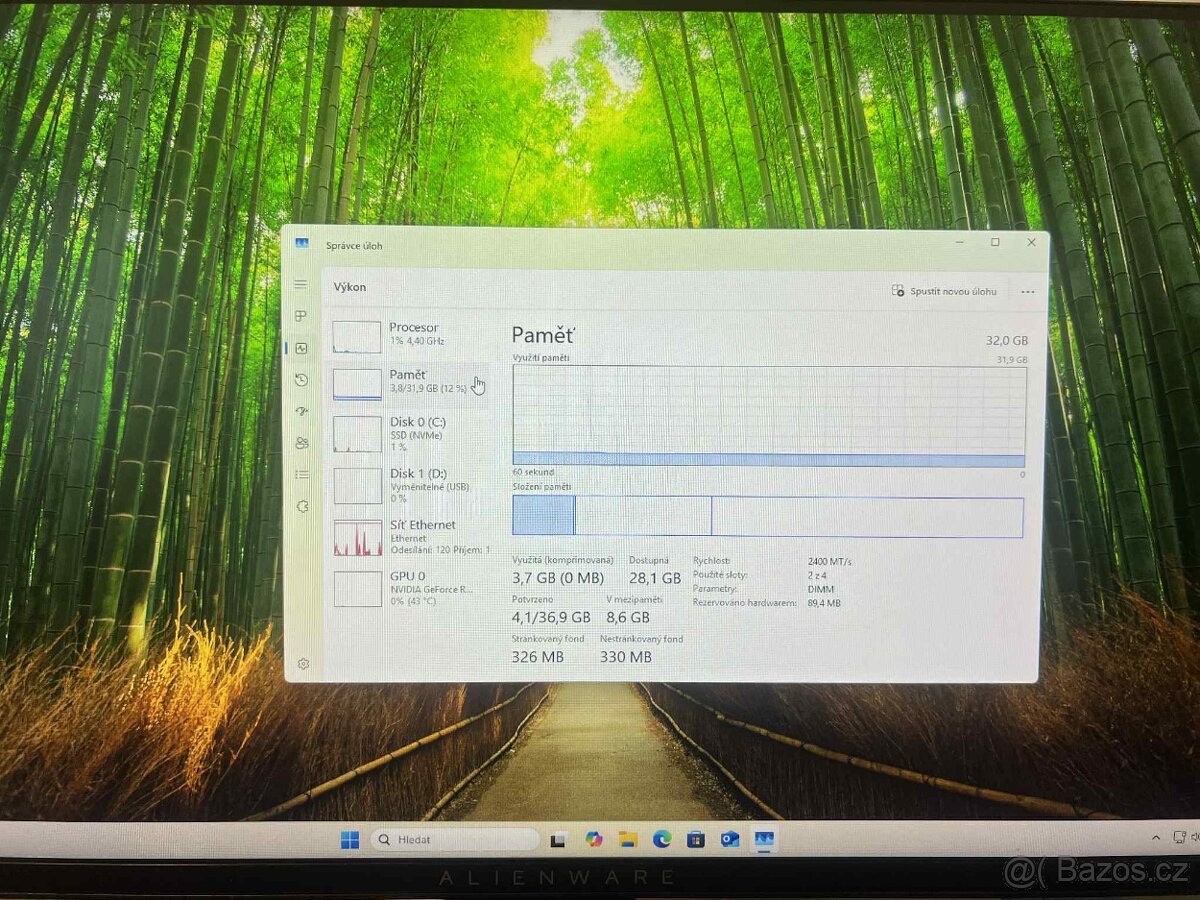Select the Procesor performance item
The width and height of the screenshot is (1200, 900).
(410, 336)
